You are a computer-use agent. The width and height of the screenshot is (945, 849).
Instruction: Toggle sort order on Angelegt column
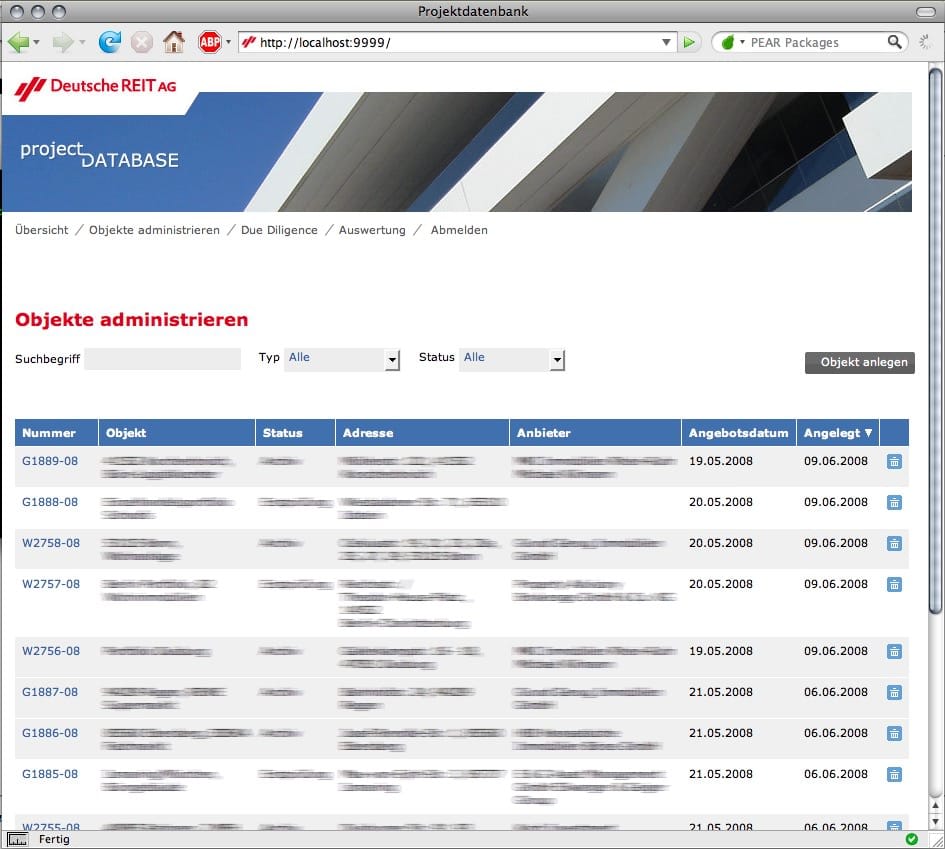(x=838, y=433)
